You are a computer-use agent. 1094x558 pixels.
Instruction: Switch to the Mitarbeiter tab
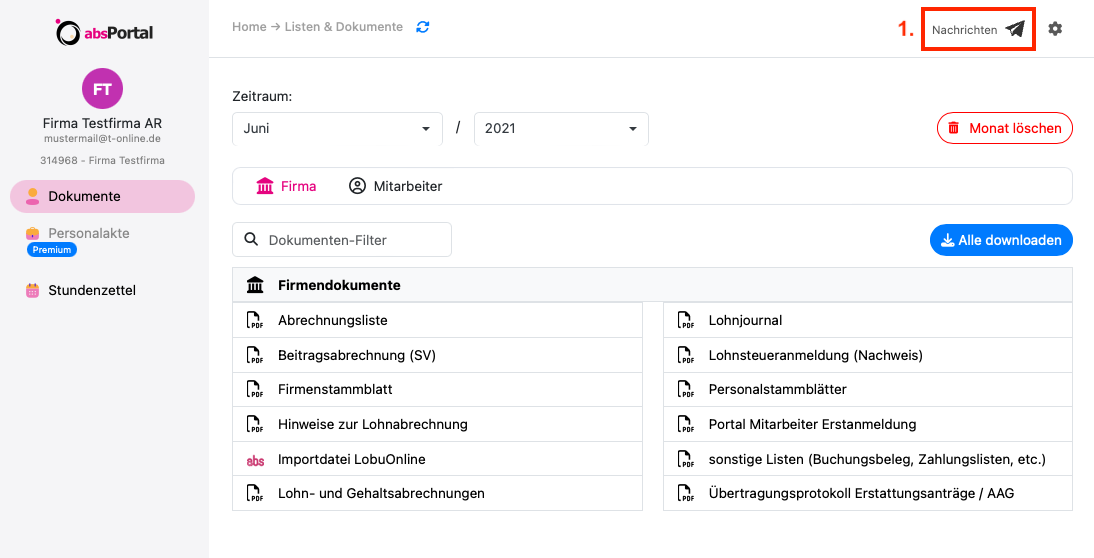coord(395,186)
